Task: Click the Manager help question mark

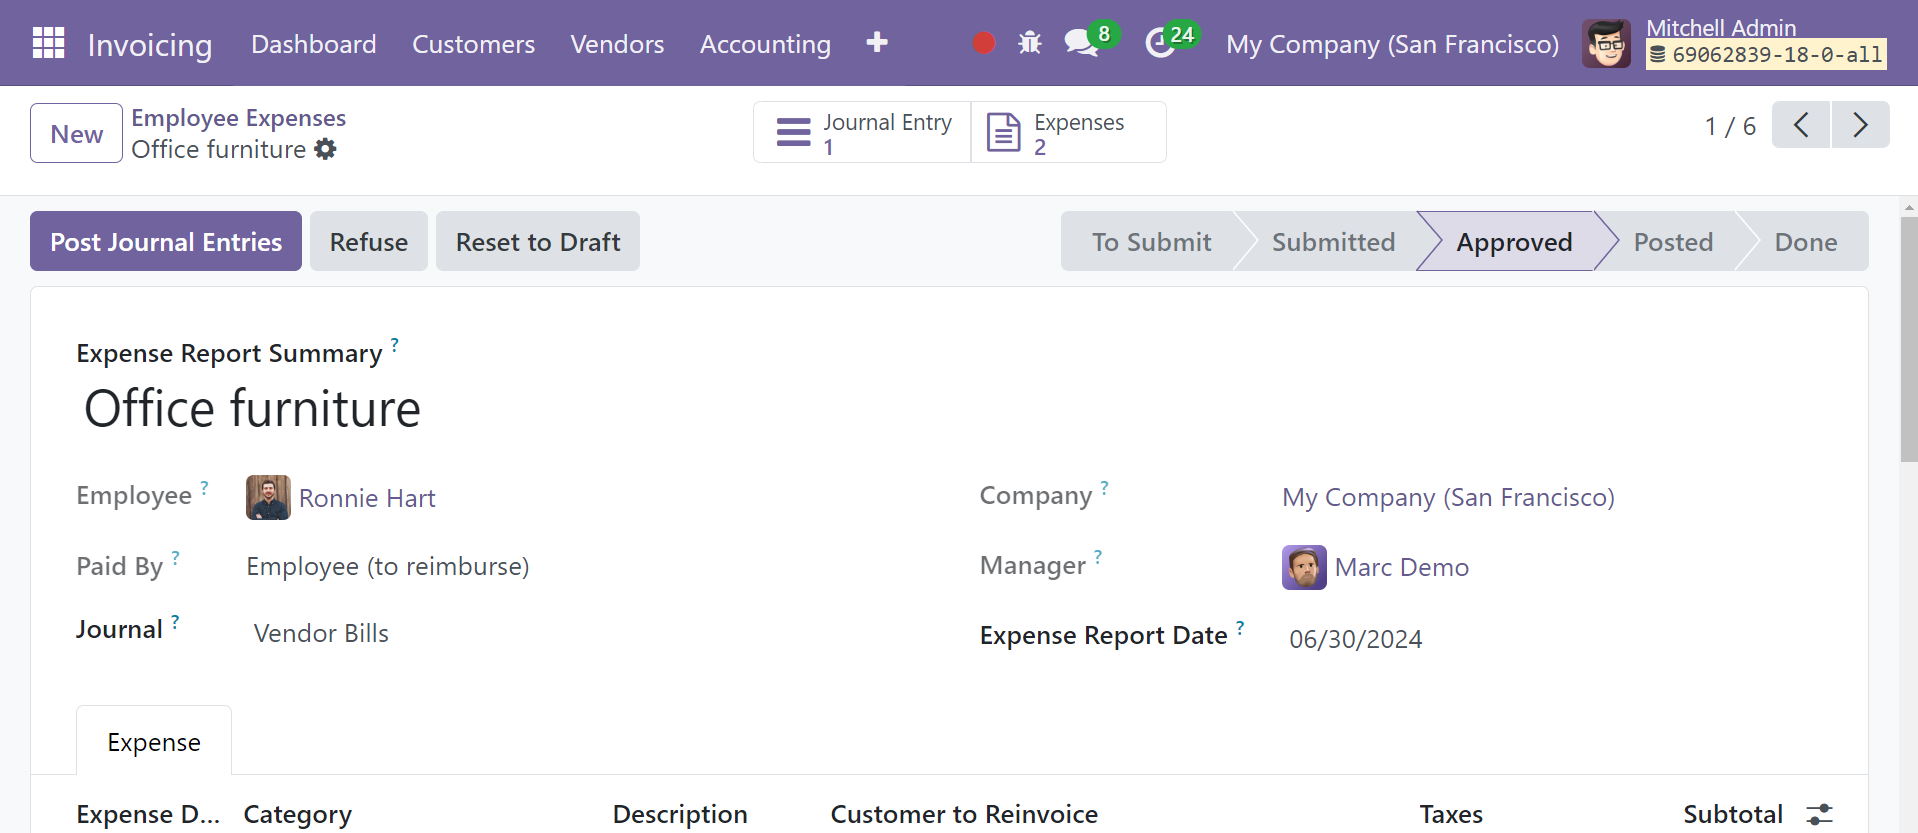Action: 1098,557
